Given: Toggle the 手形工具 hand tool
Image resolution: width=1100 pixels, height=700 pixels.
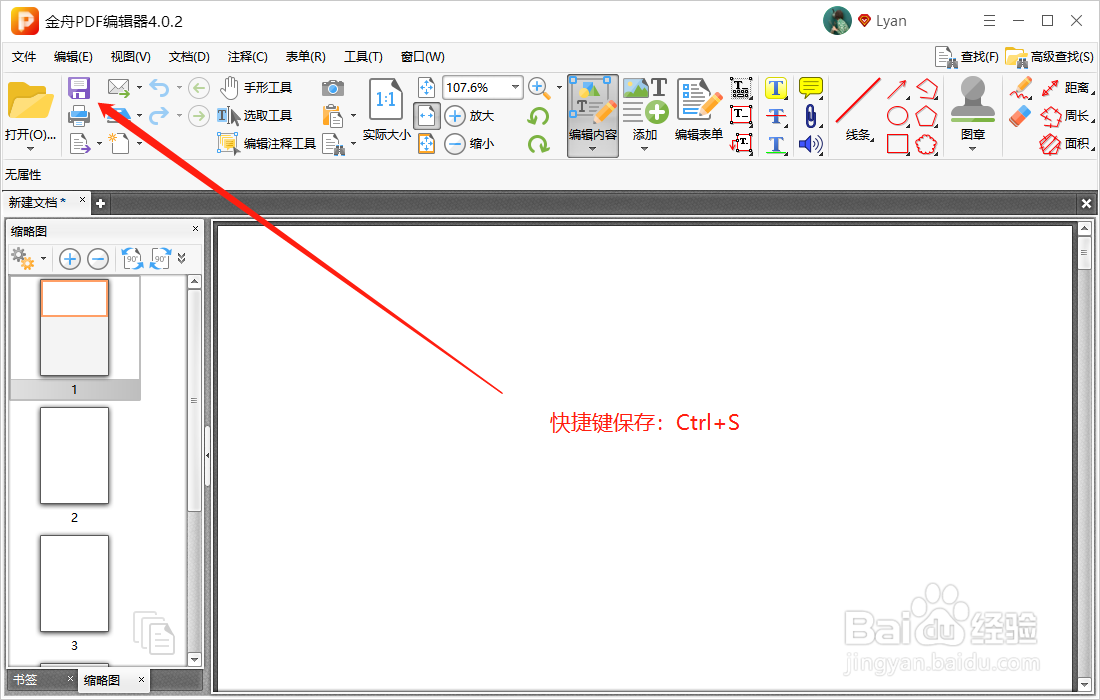Looking at the screenshot, I should (255, 88).
